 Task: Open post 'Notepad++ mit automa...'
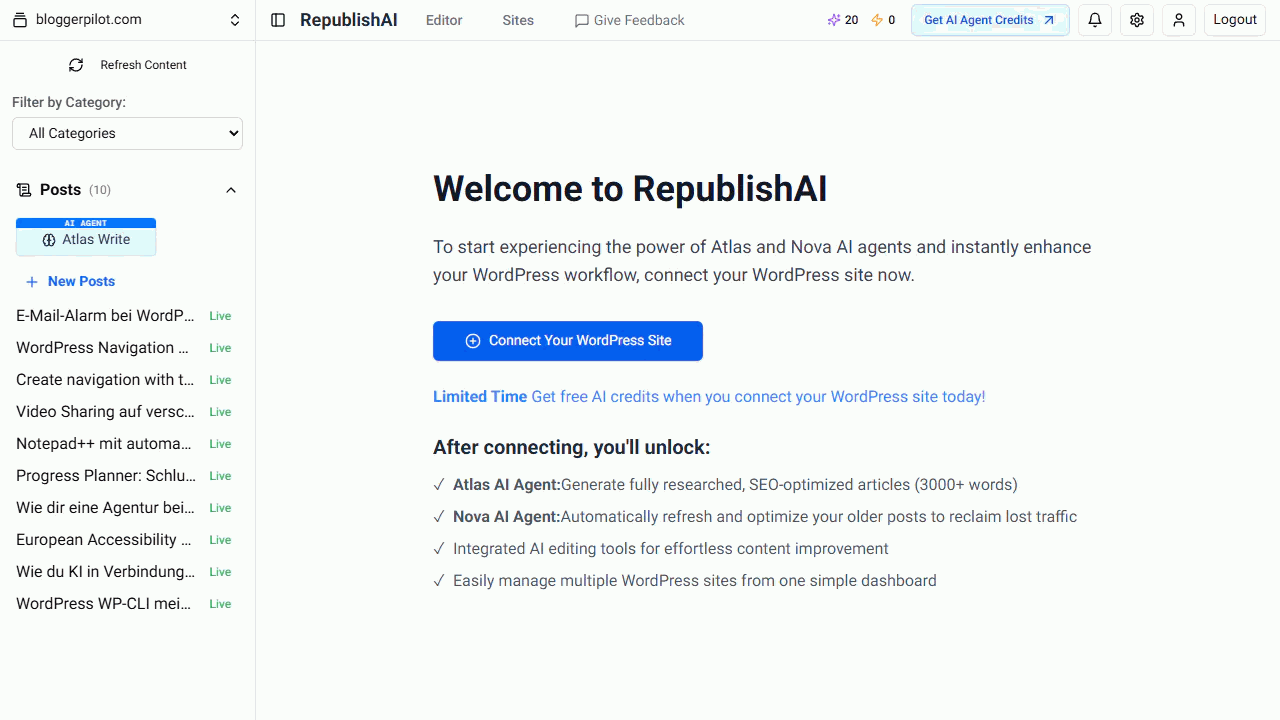click(x=104, y=444)
